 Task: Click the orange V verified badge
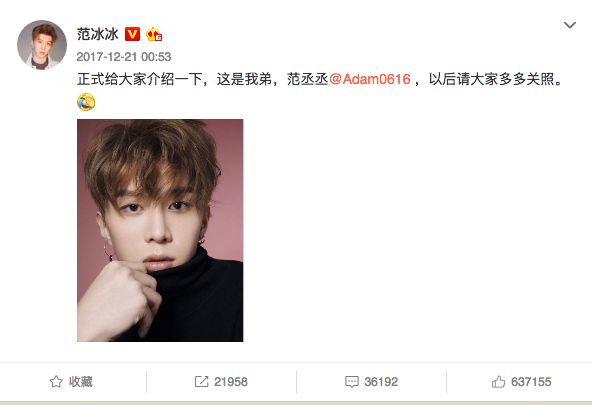(132, 34)
